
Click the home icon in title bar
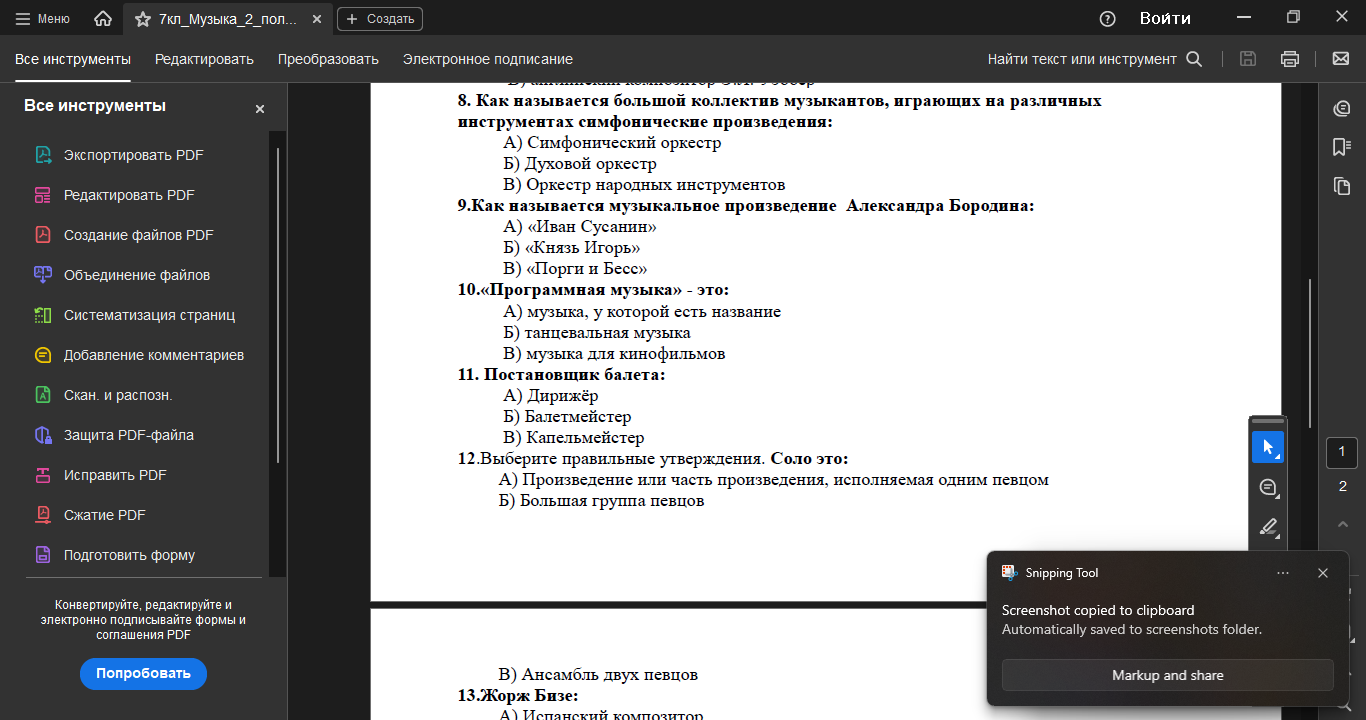coord(102,19)
